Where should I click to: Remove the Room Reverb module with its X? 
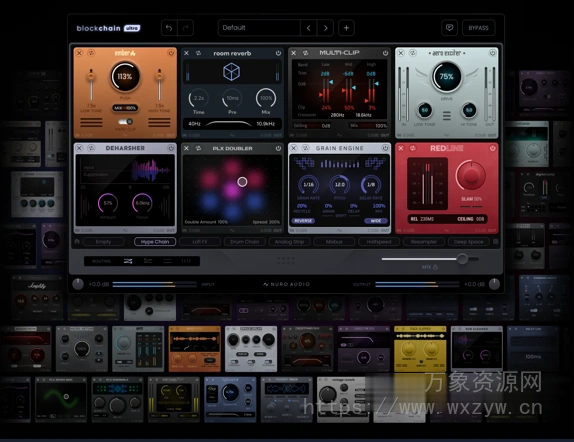tap(186, 53)
